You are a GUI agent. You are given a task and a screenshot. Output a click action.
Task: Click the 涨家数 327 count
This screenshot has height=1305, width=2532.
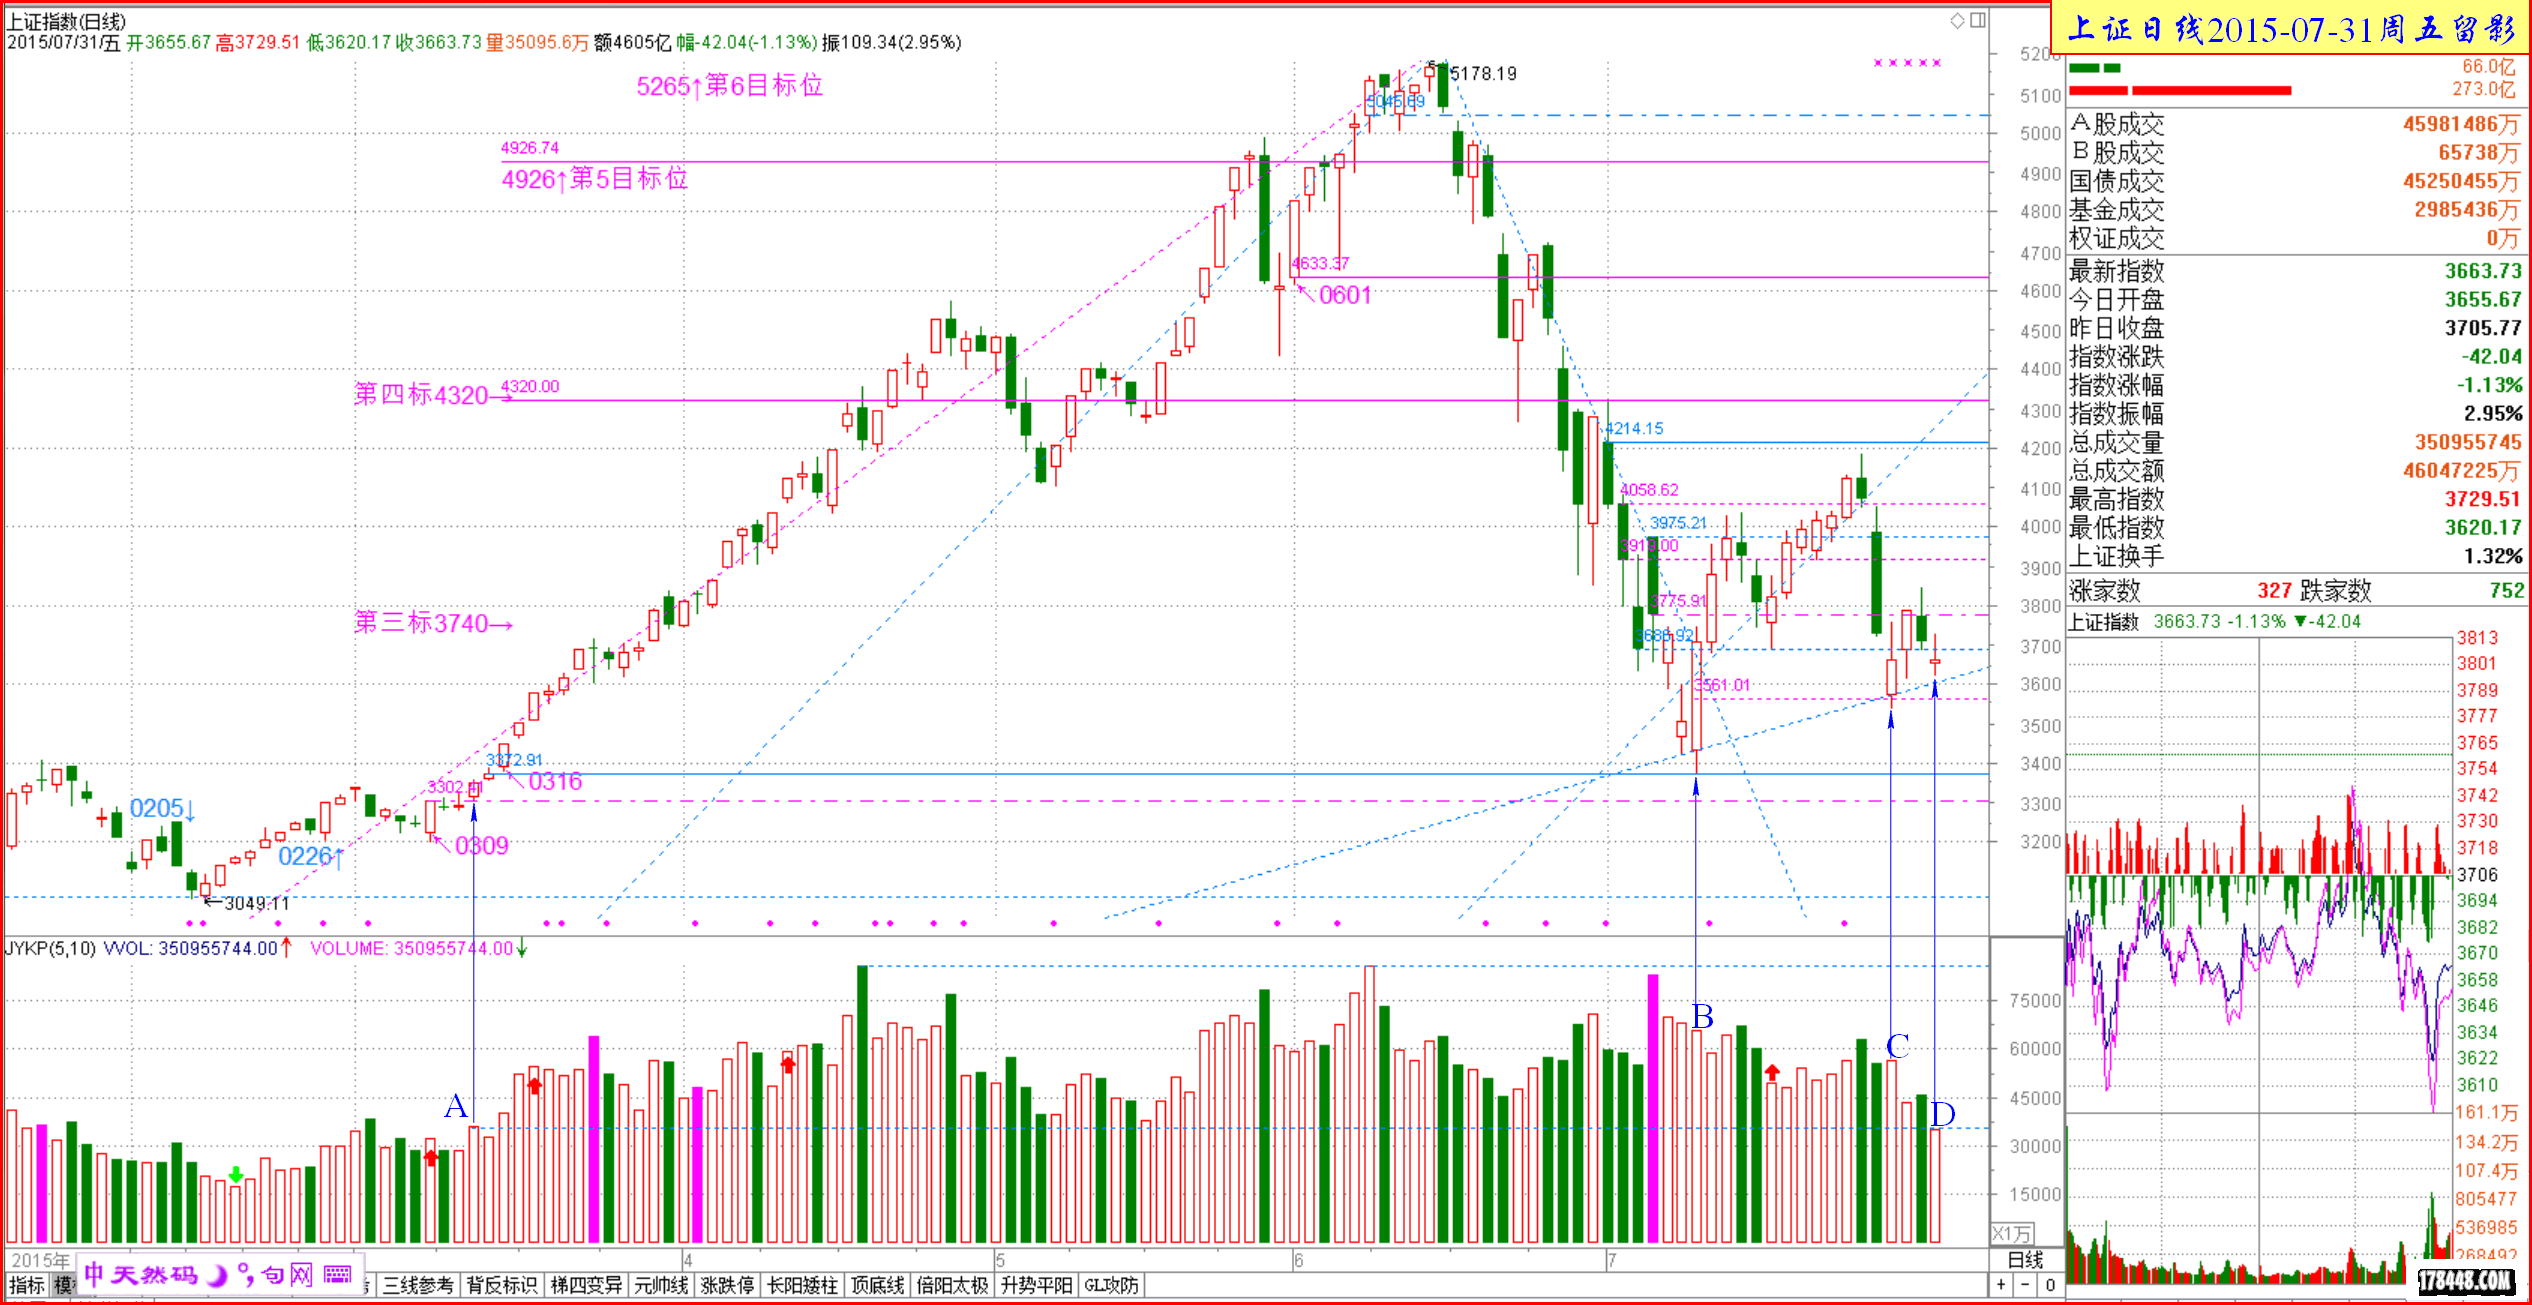point(2273,590)
